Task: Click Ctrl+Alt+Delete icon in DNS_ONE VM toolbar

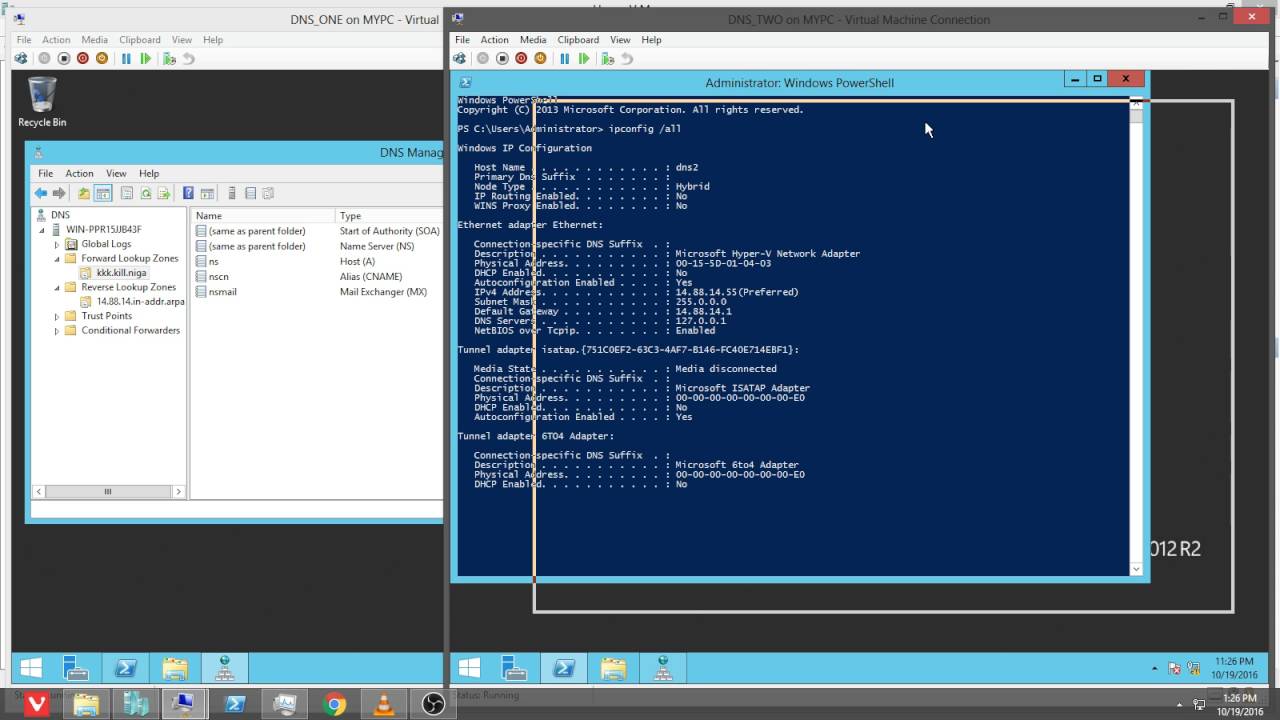Action: [22, 59]
